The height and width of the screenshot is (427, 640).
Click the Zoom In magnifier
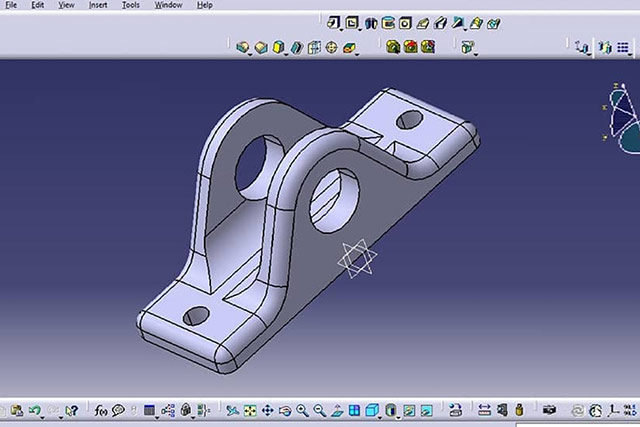(x=302, y=410)
